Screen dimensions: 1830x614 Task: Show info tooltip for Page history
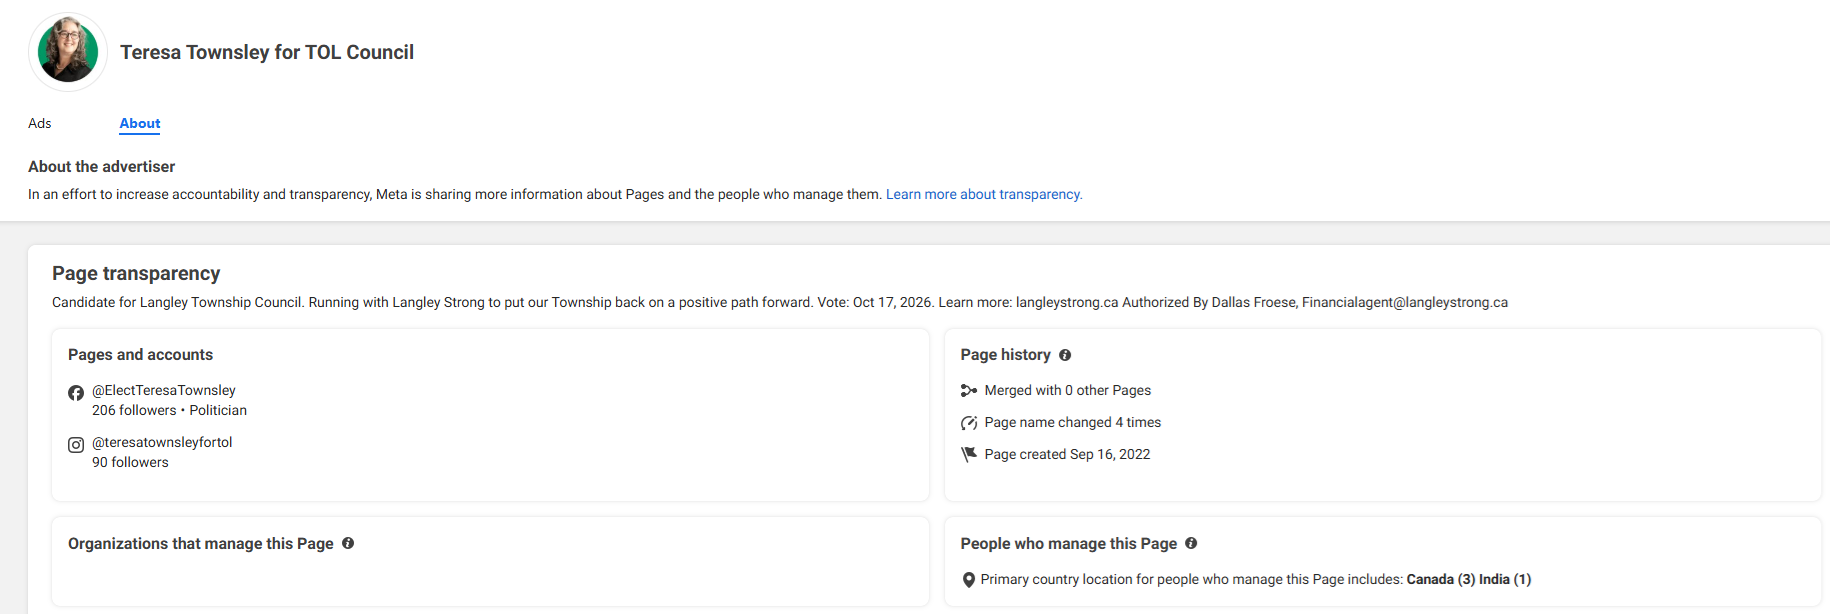pos(1065,355)
